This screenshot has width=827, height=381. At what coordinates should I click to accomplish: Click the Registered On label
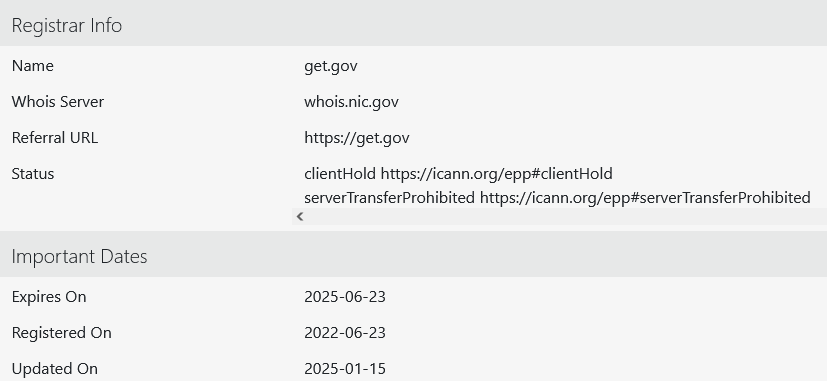[61, 333]
